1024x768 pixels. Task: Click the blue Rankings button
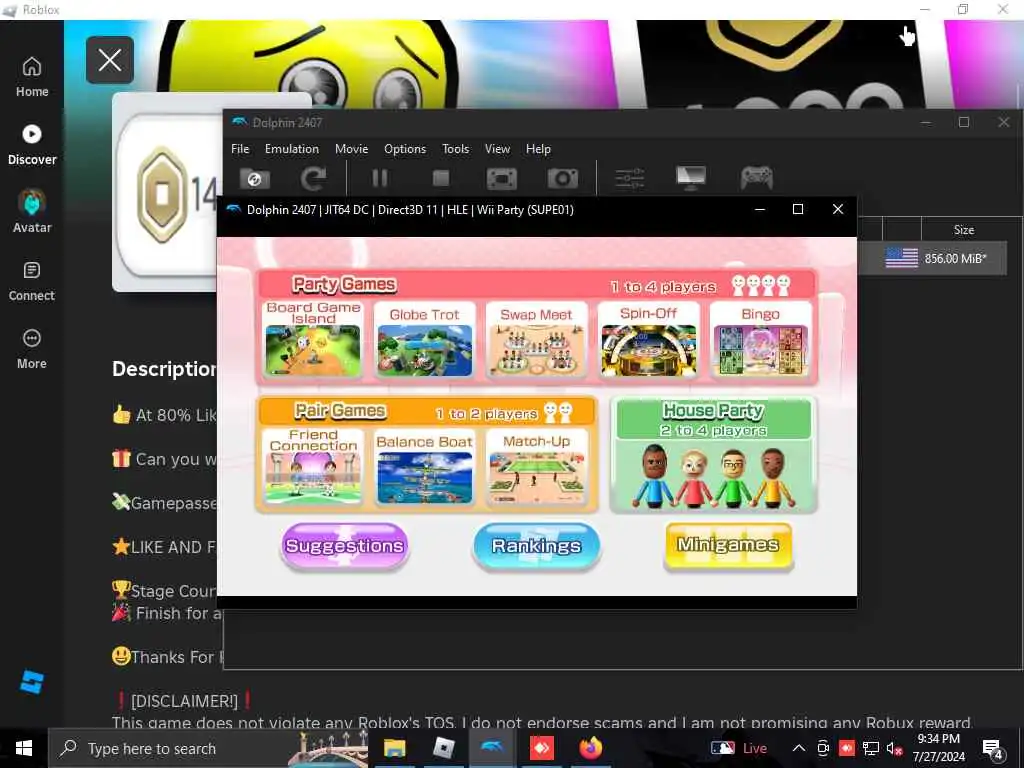pyautogui.click(x=536, y=546)
